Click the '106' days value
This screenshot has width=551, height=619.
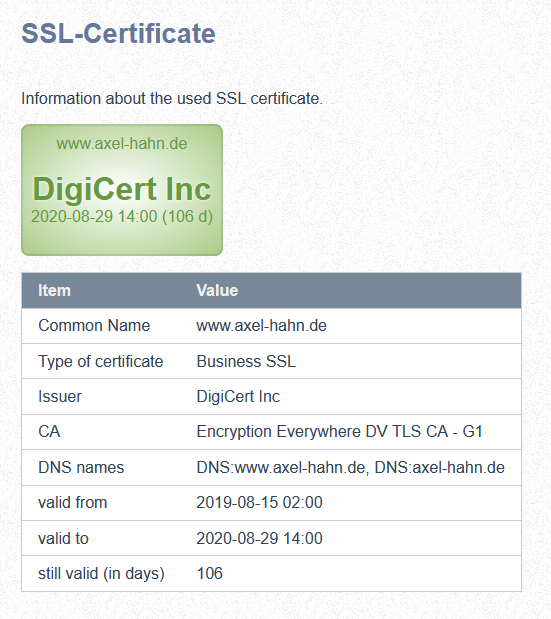(210, 573)
